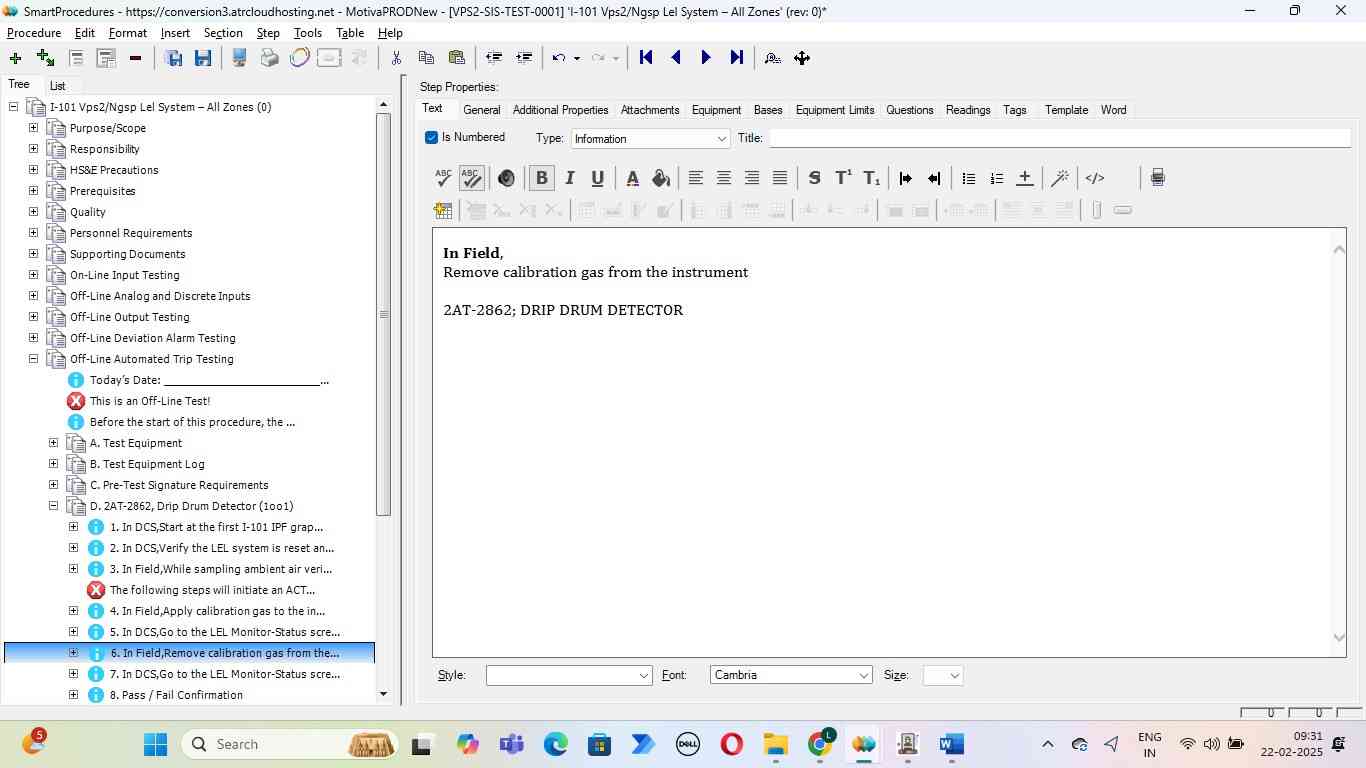Click the scissors cut icon

coord(396,58)
